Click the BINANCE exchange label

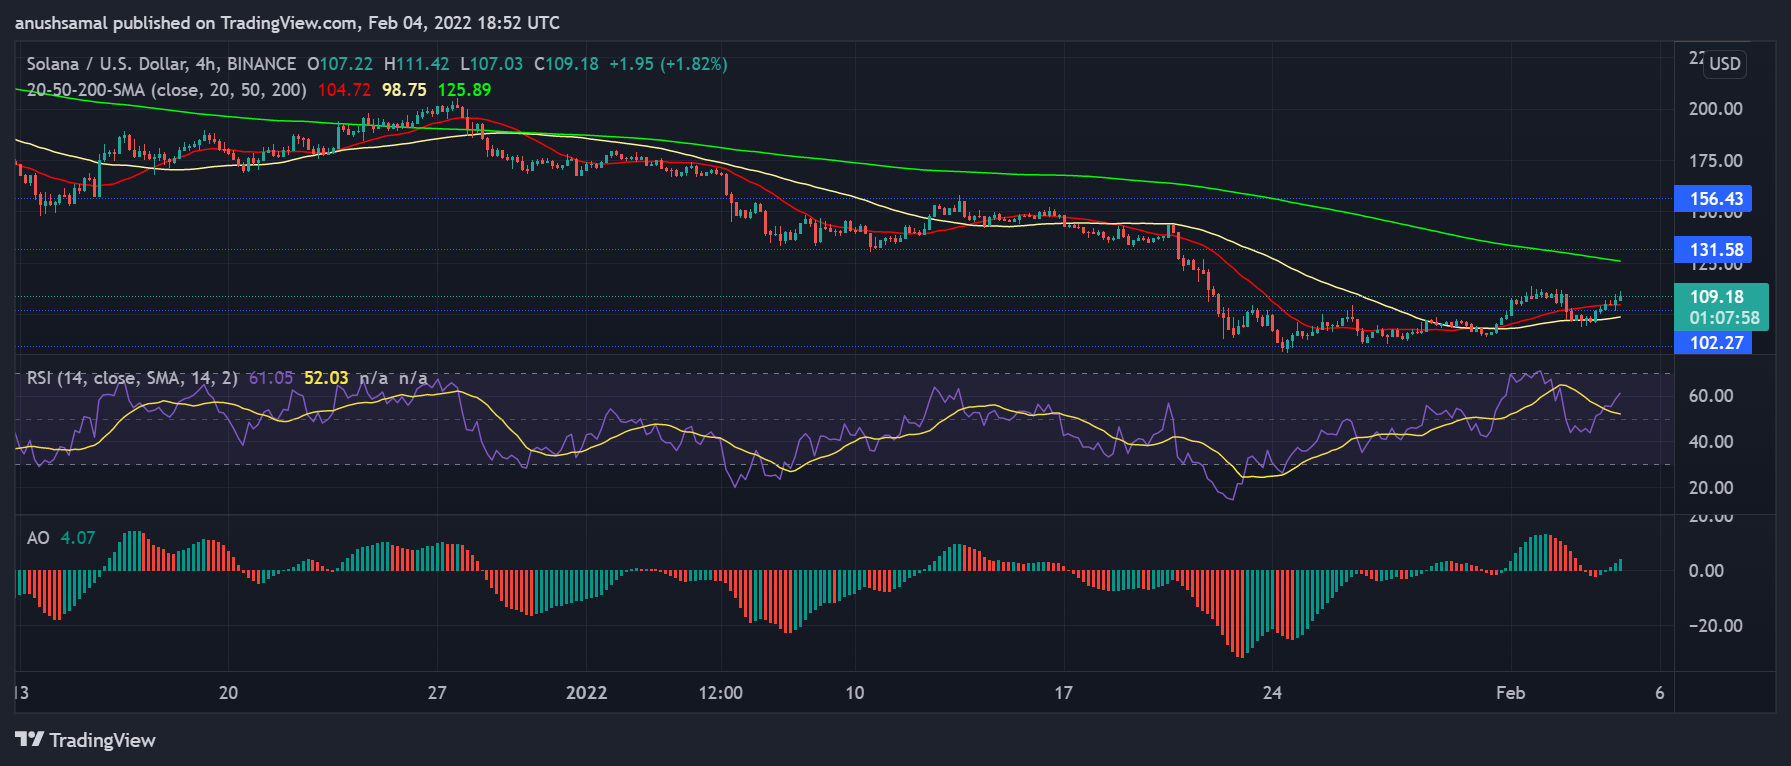pos(261,64)
